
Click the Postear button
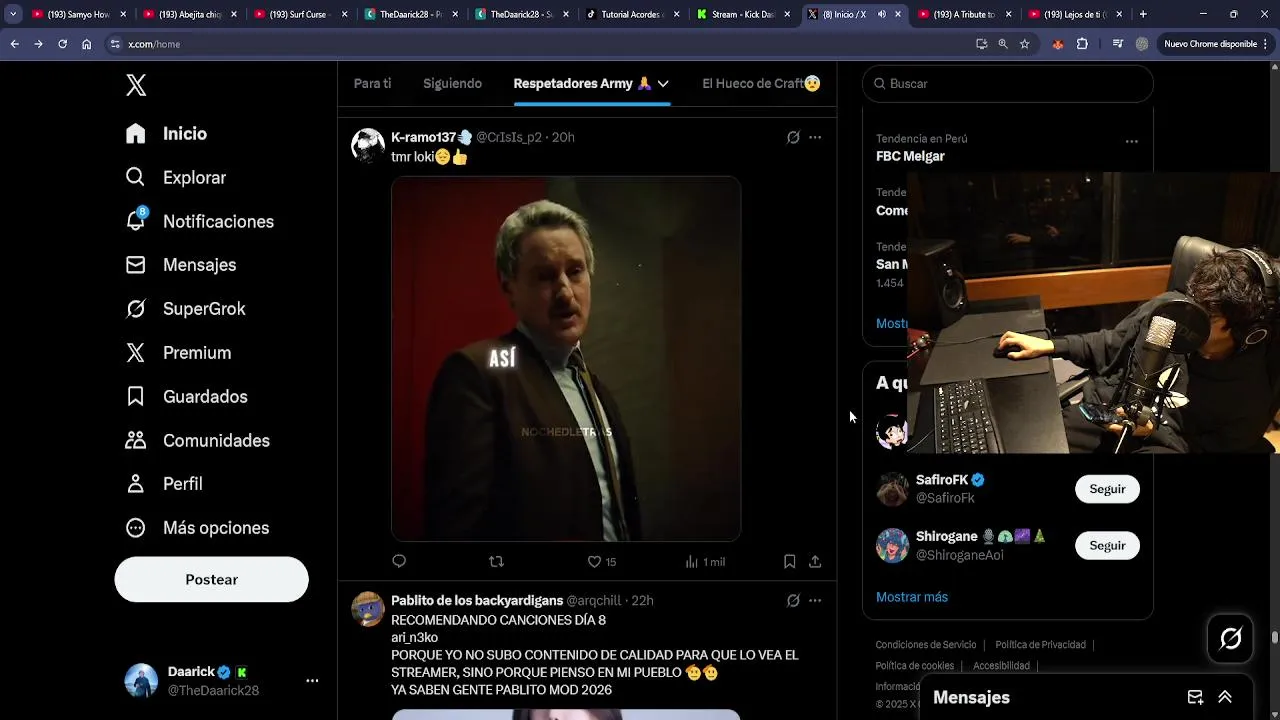(211, 580)
